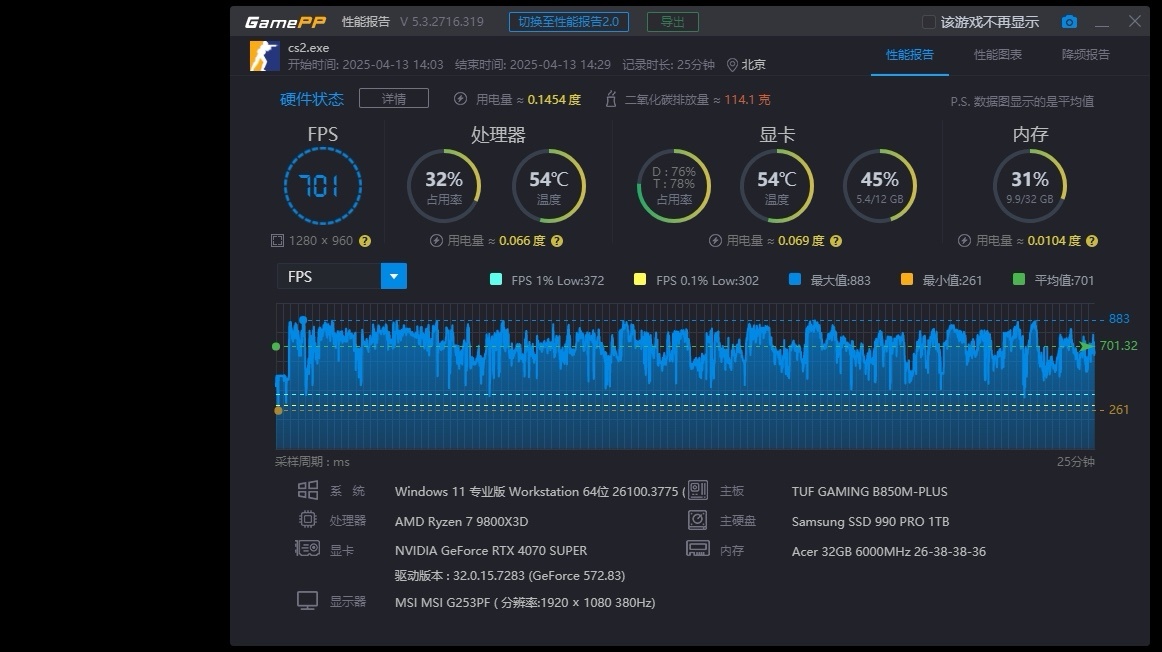The height and width of the screenshot is (652, 1162).
Task: Click the memory power lightning icon
Action: pyautogui.click(x=964, y=241)
